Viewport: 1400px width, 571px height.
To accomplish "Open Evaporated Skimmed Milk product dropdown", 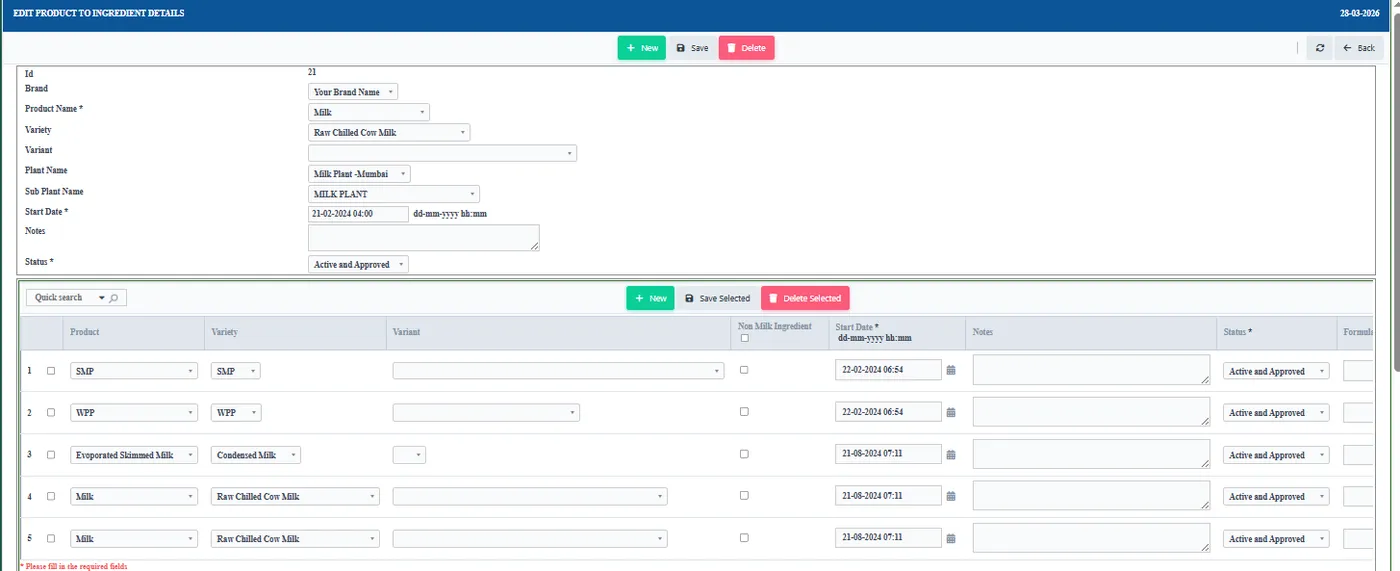I will coord(134,455).
